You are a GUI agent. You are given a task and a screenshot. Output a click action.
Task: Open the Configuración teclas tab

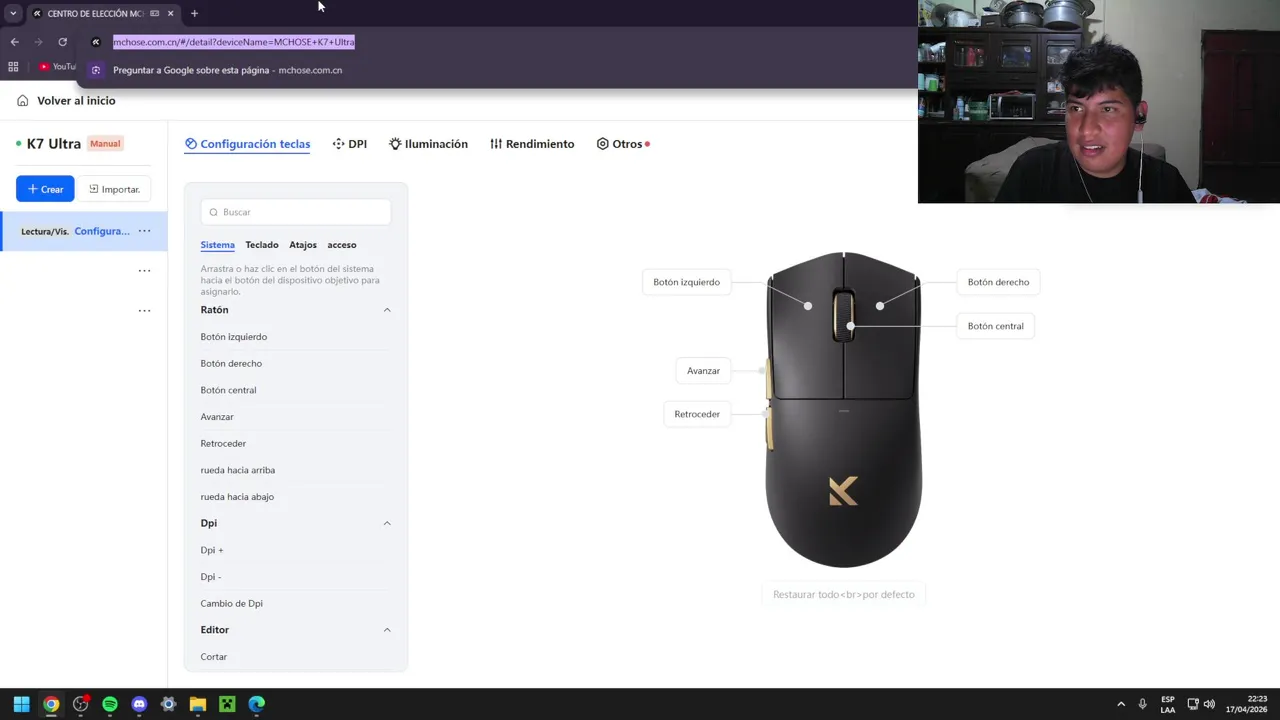click(248, 144)
